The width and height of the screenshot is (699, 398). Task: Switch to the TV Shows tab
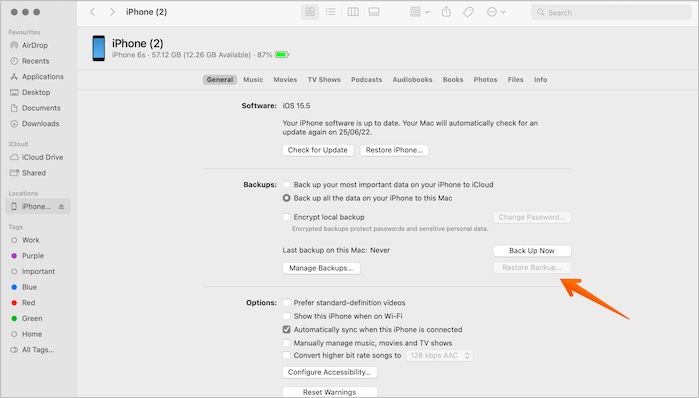[x=324, y=80]
